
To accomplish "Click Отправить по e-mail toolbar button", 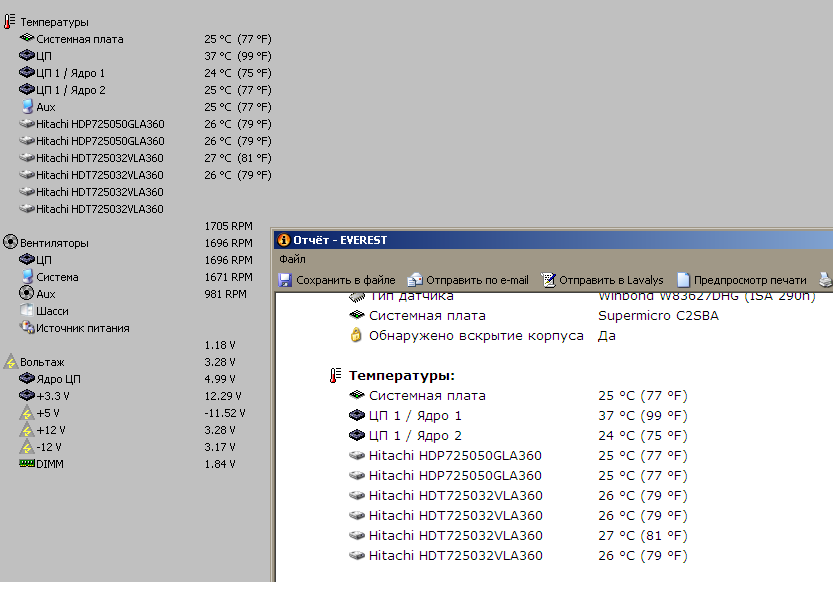I will tap(468, 280).
